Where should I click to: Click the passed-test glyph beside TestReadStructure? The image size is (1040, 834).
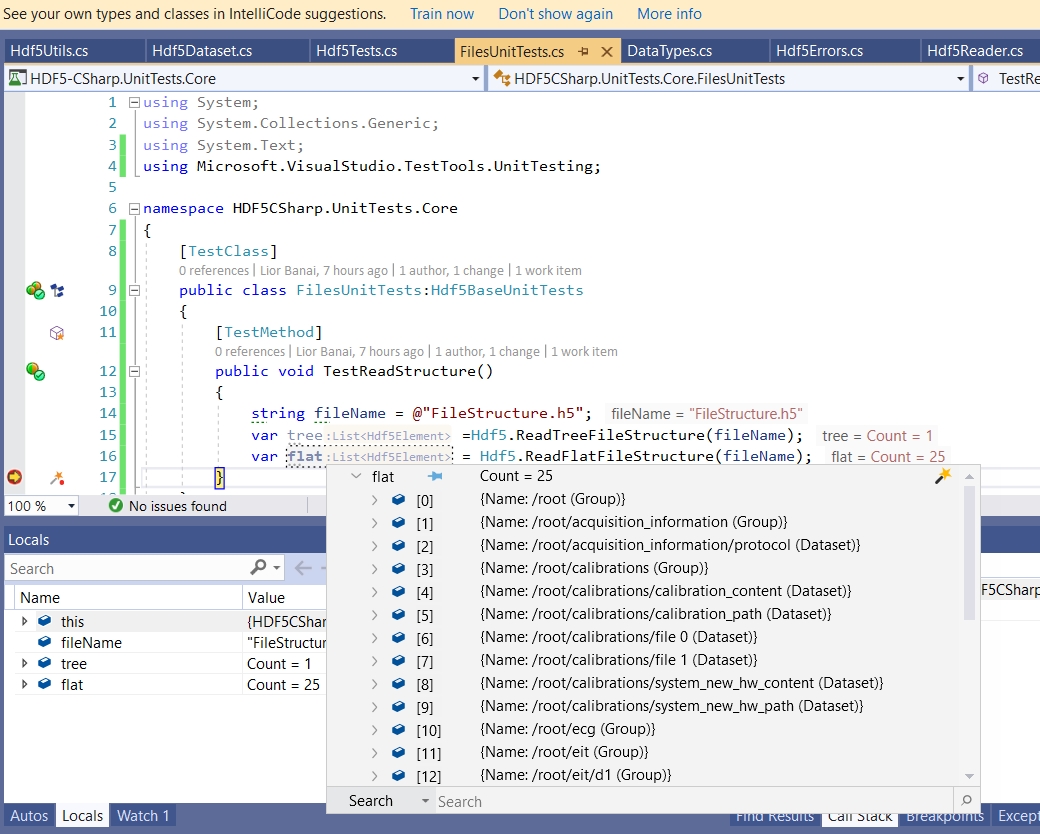[x=37, y=372]
